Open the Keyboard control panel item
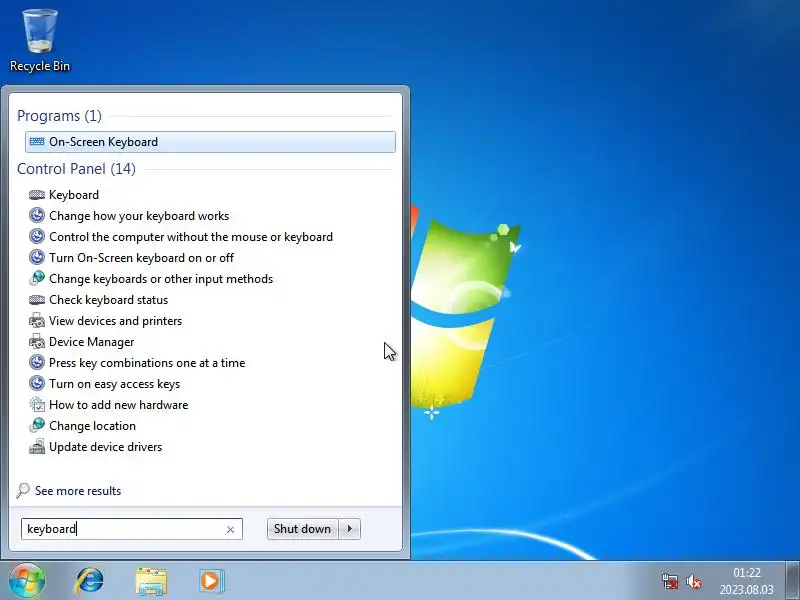 pos(74,195)
